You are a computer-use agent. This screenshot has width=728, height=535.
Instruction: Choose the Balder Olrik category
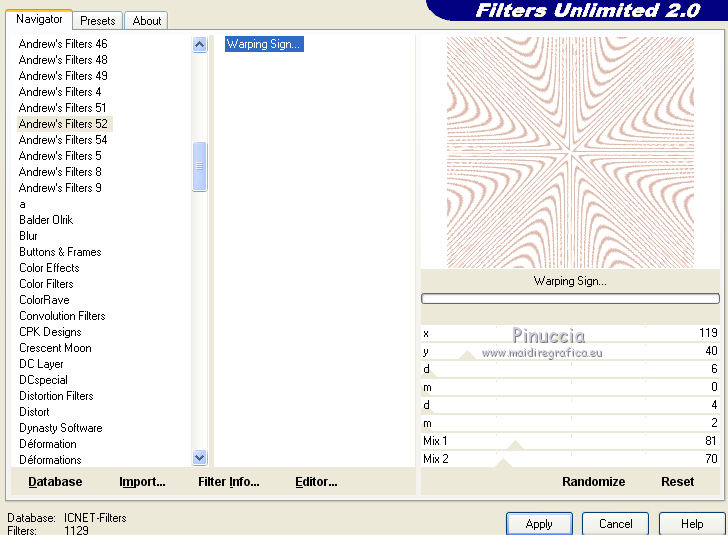click(x=46, y=220)
